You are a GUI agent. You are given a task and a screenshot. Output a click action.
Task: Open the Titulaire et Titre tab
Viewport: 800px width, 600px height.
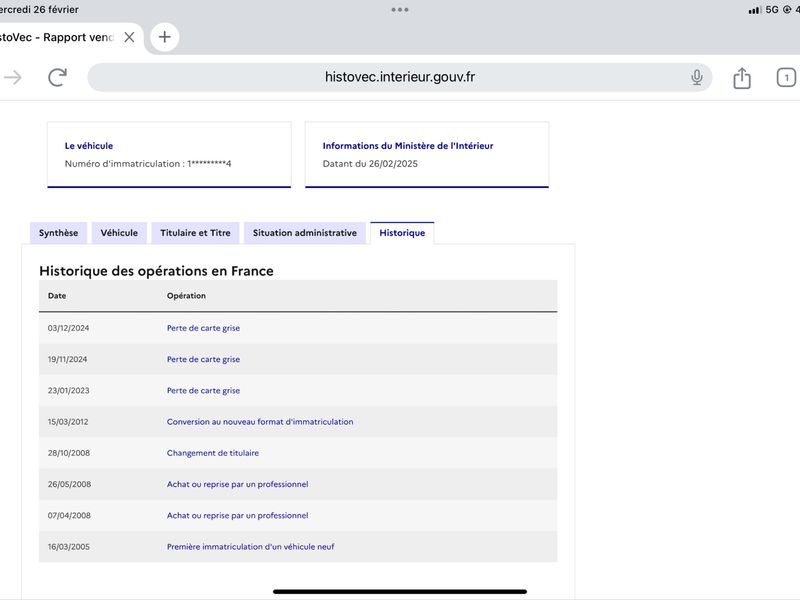195,233
